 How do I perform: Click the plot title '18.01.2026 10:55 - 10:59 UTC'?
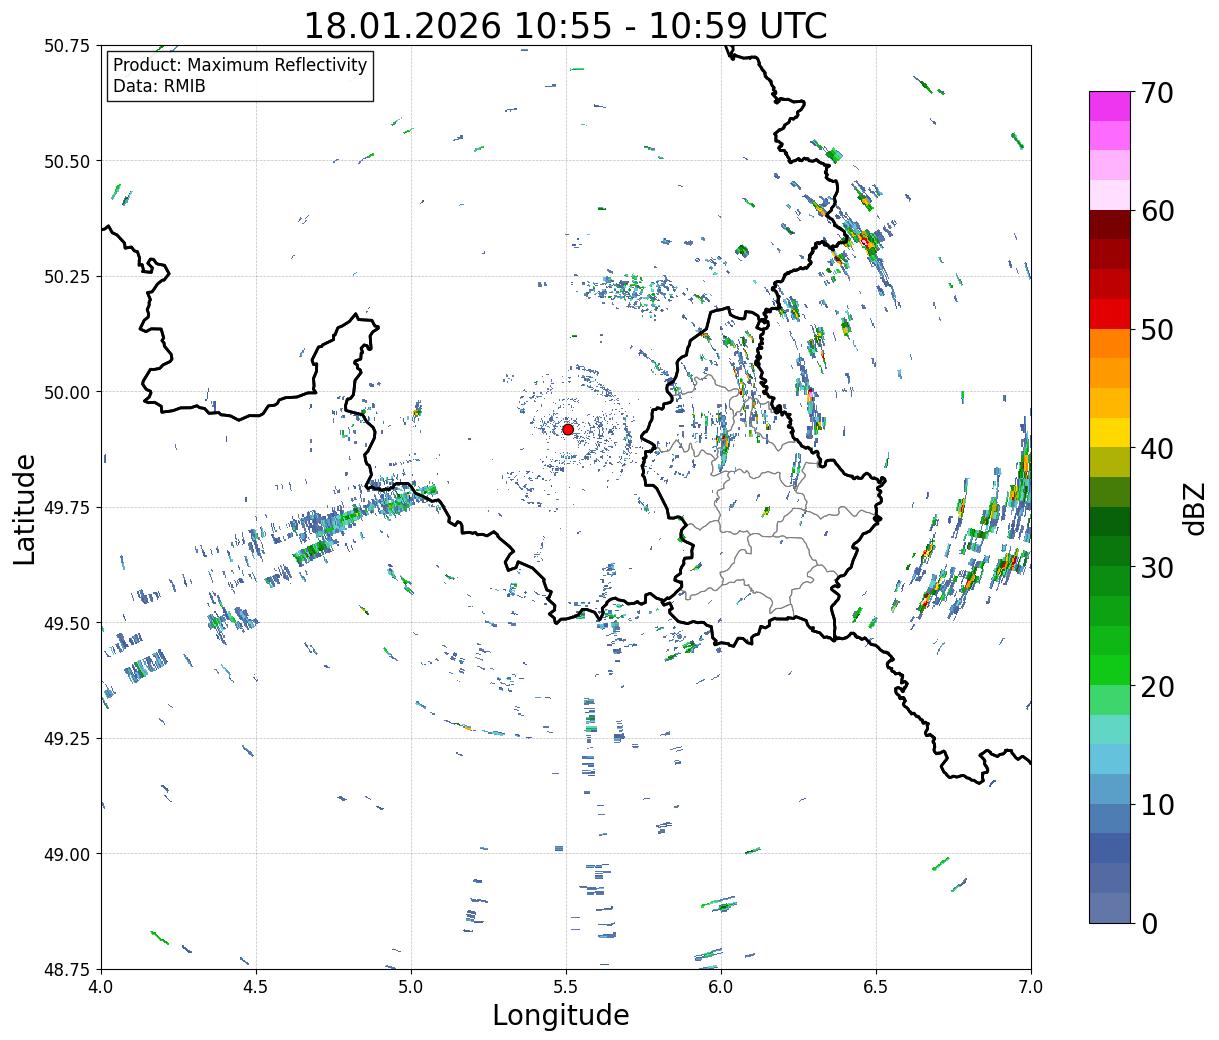(565, 25)
